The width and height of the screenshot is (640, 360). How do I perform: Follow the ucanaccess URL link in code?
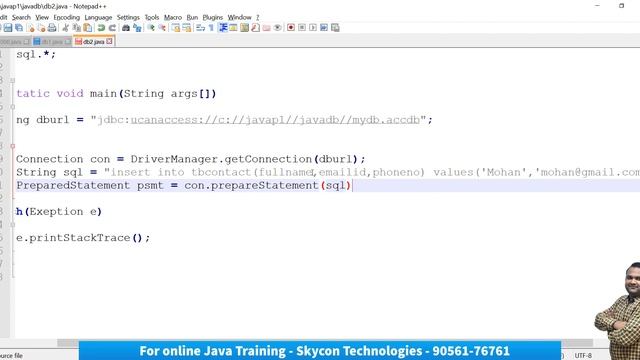(275, 120)
